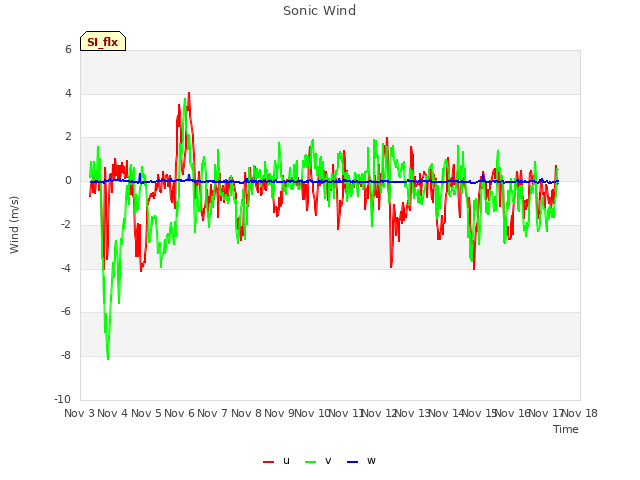Click the y-axis value -10
This screenshot has height=480, width=640.
pyautogui.click(x=63, y=399)
